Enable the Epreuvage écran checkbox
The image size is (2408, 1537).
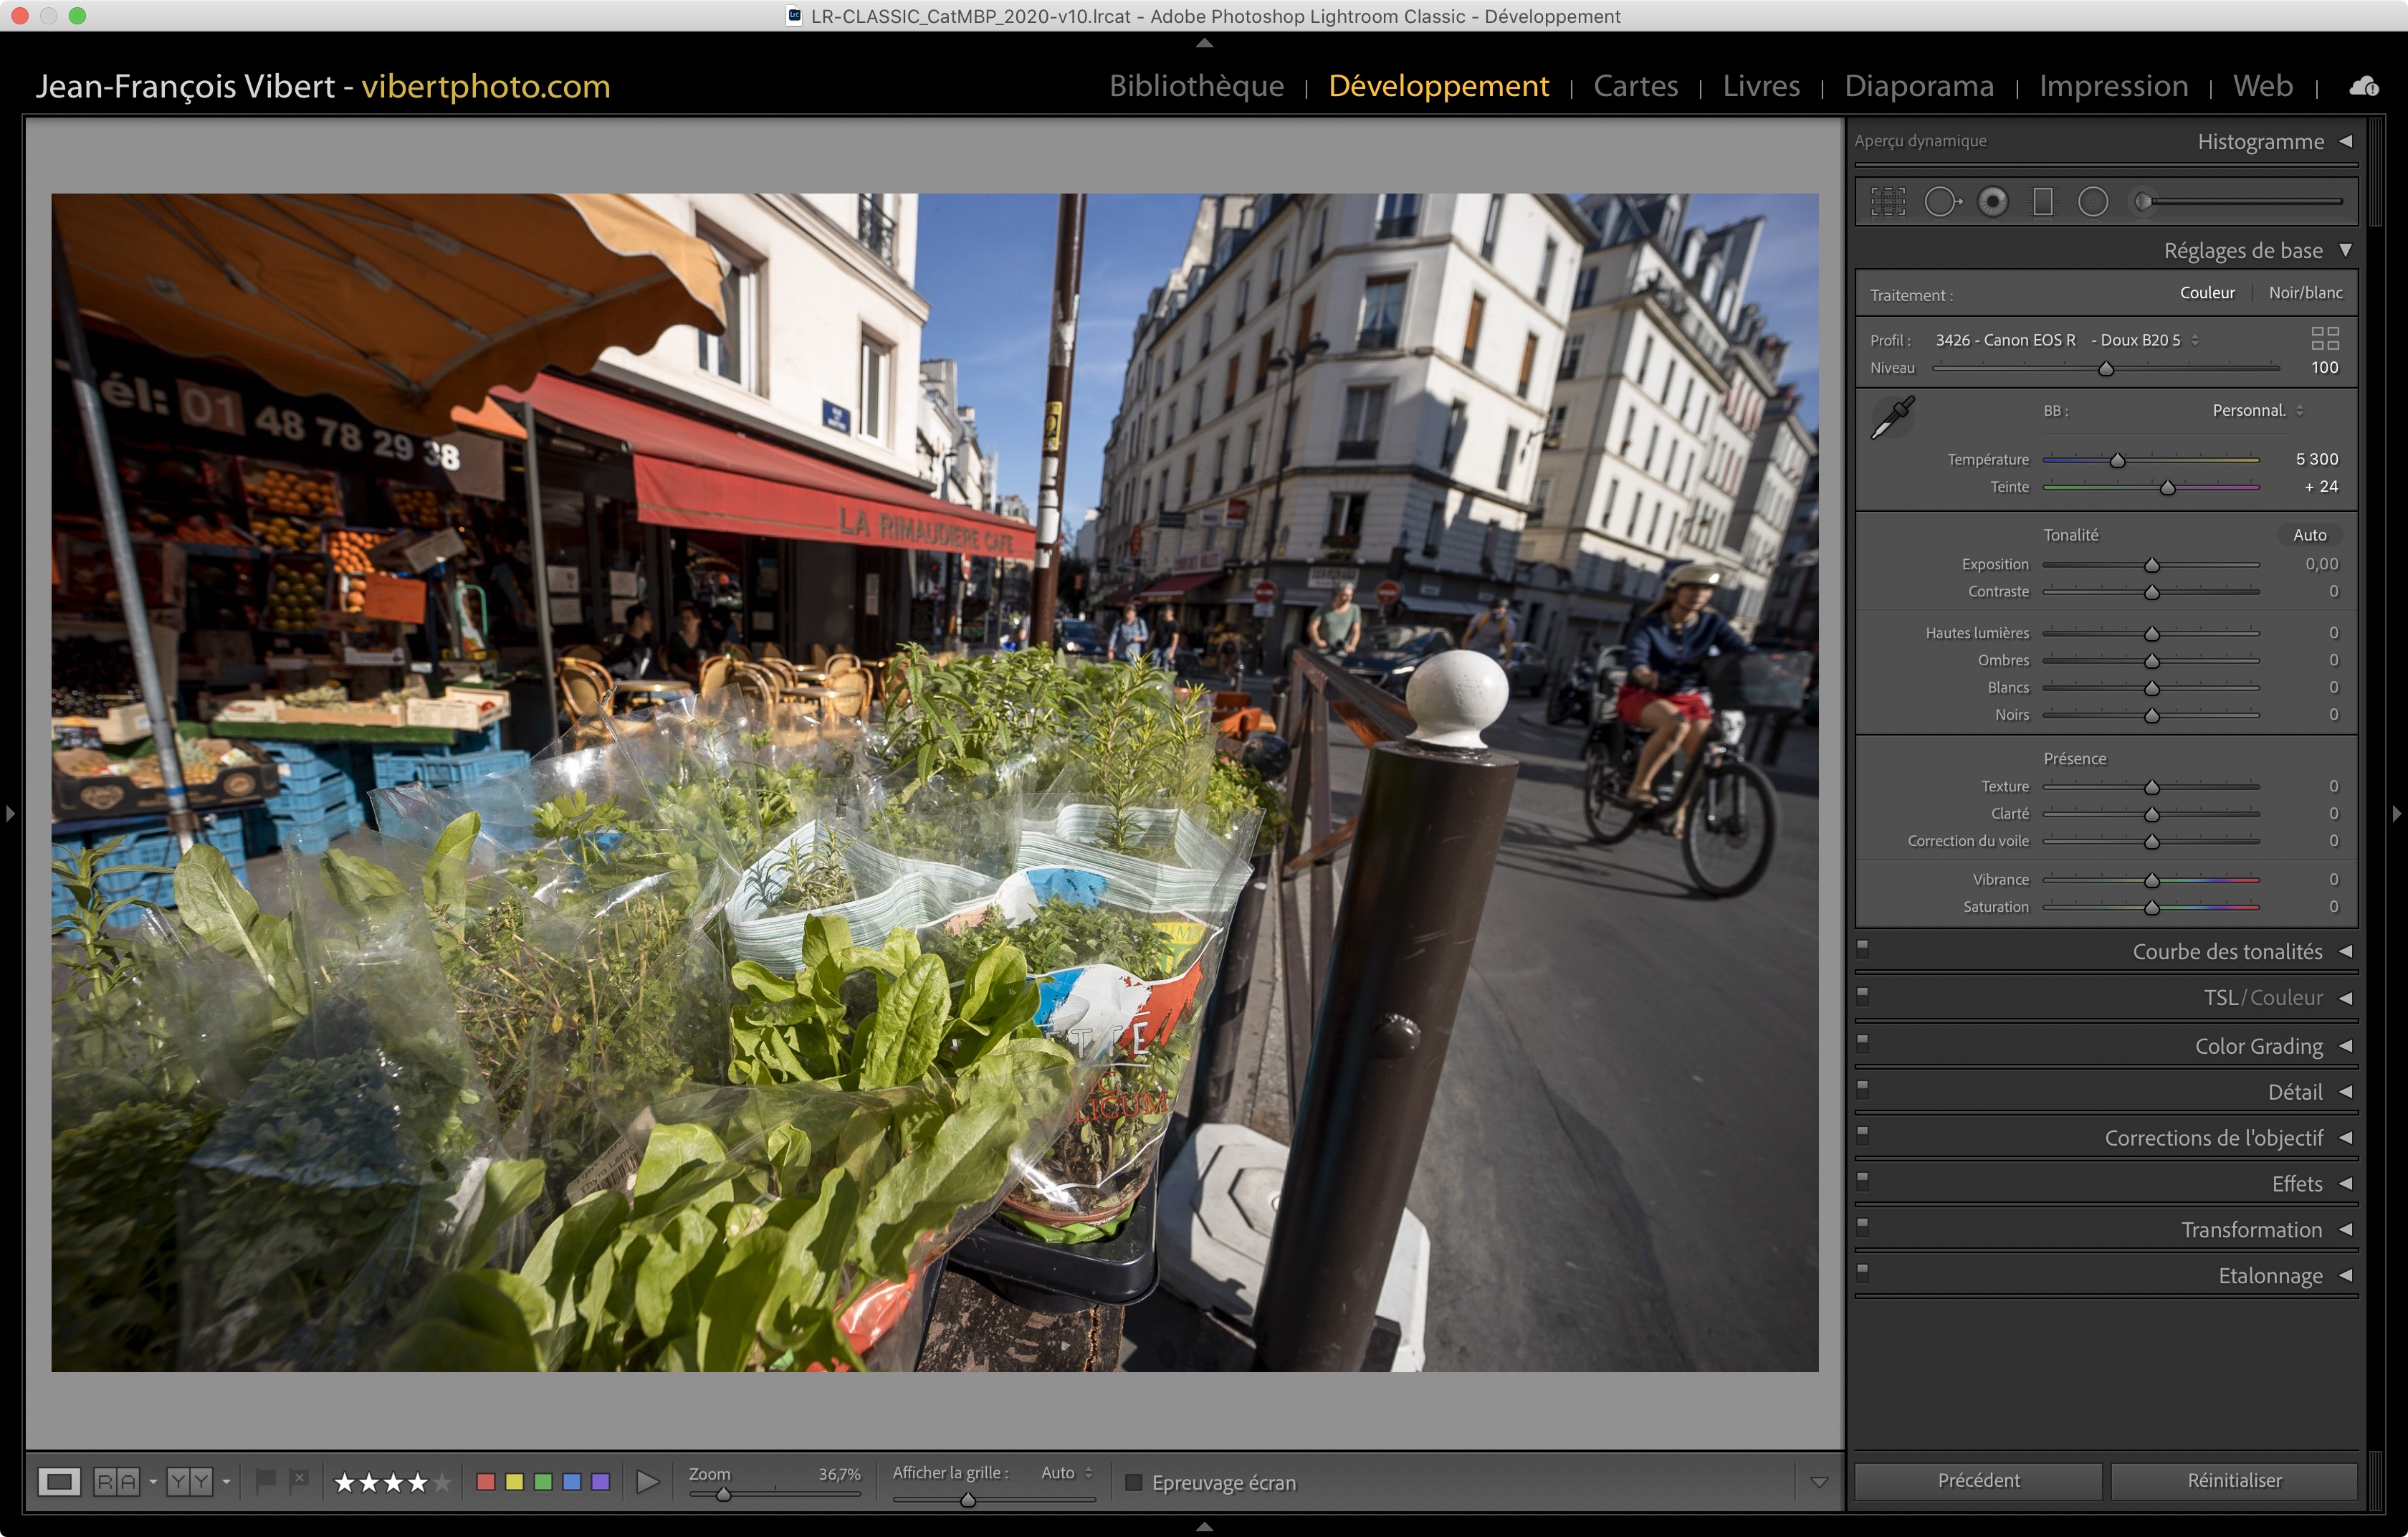point(1133,1482)
